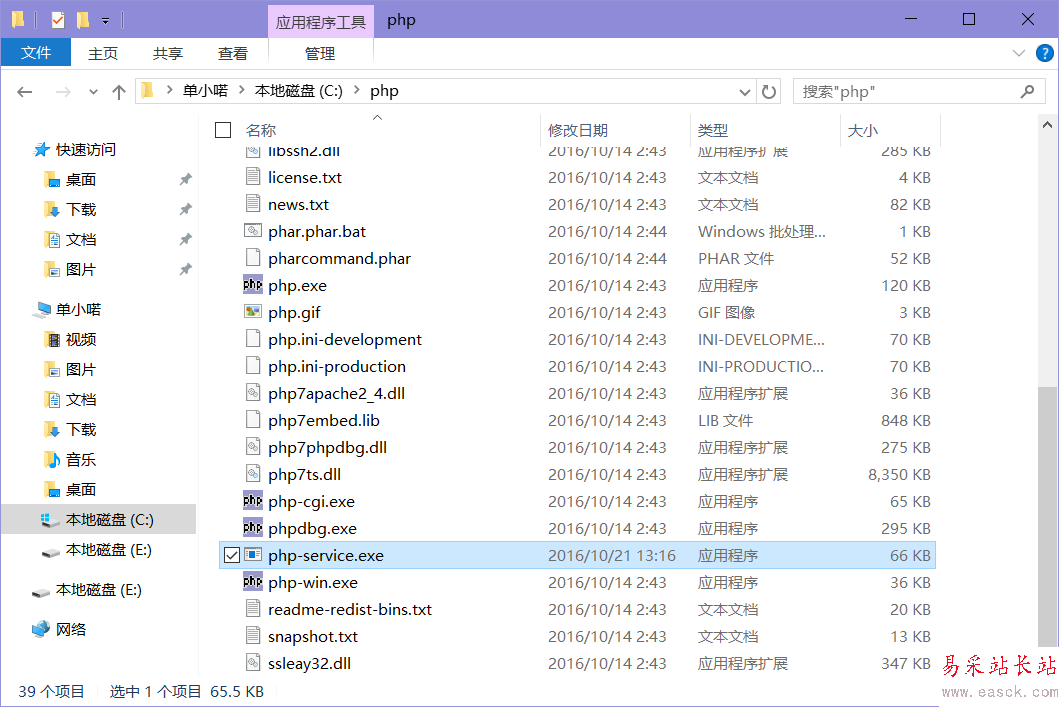Click properties icon in quick access toolbar
The image size is (1059, 707).
[x=58, y=20]
